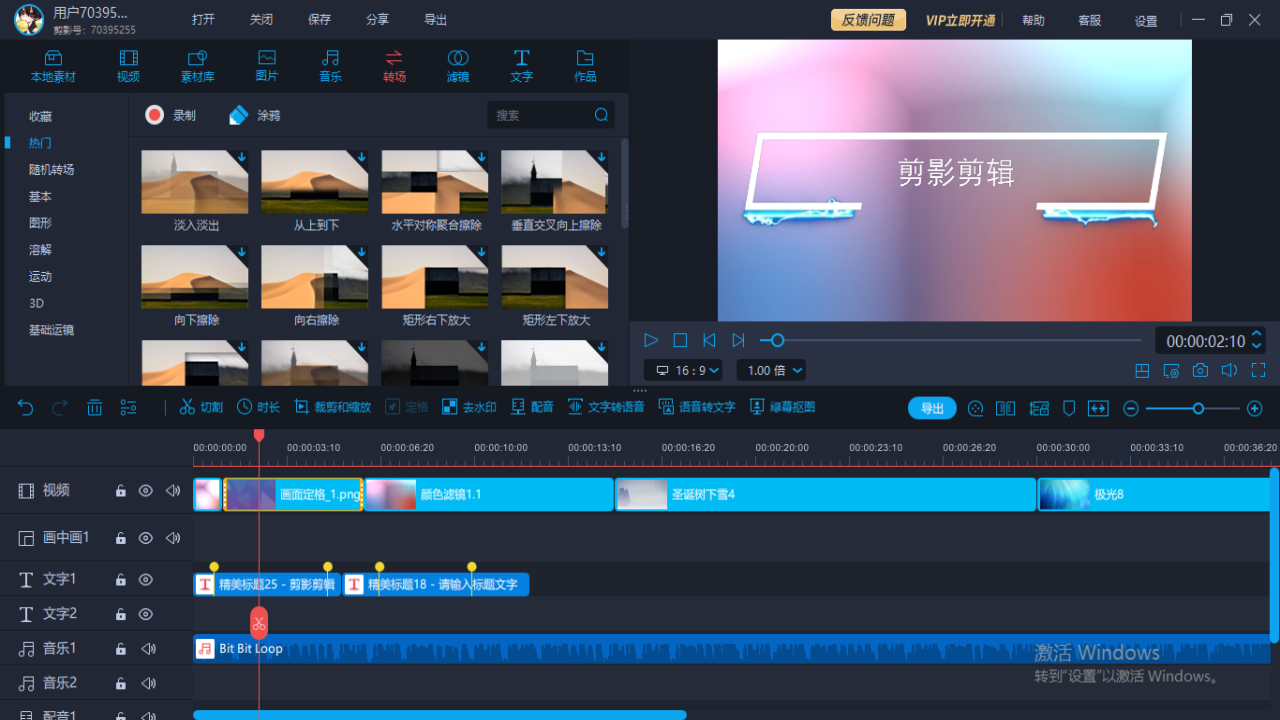Adjust the timeline zoom slider

click(x=1197, y=408)
